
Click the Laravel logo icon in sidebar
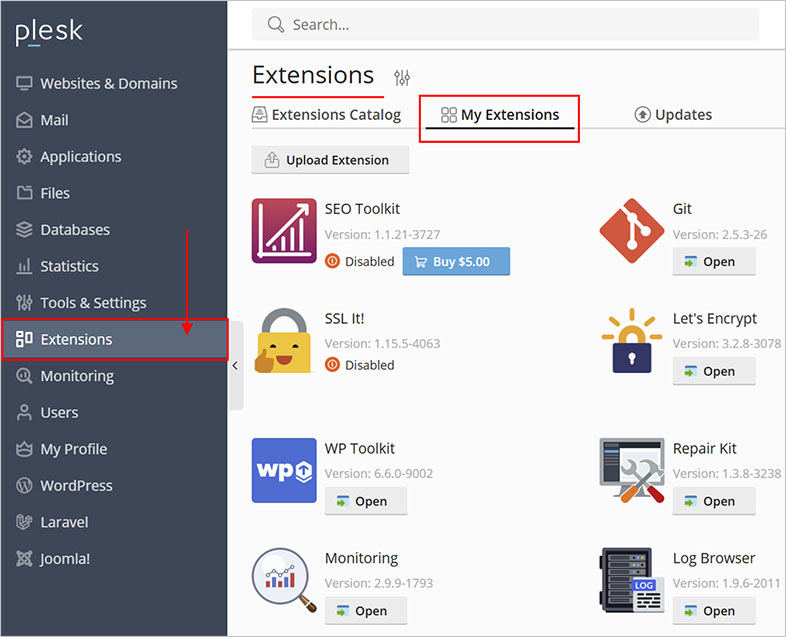click(x=24, y=522)
